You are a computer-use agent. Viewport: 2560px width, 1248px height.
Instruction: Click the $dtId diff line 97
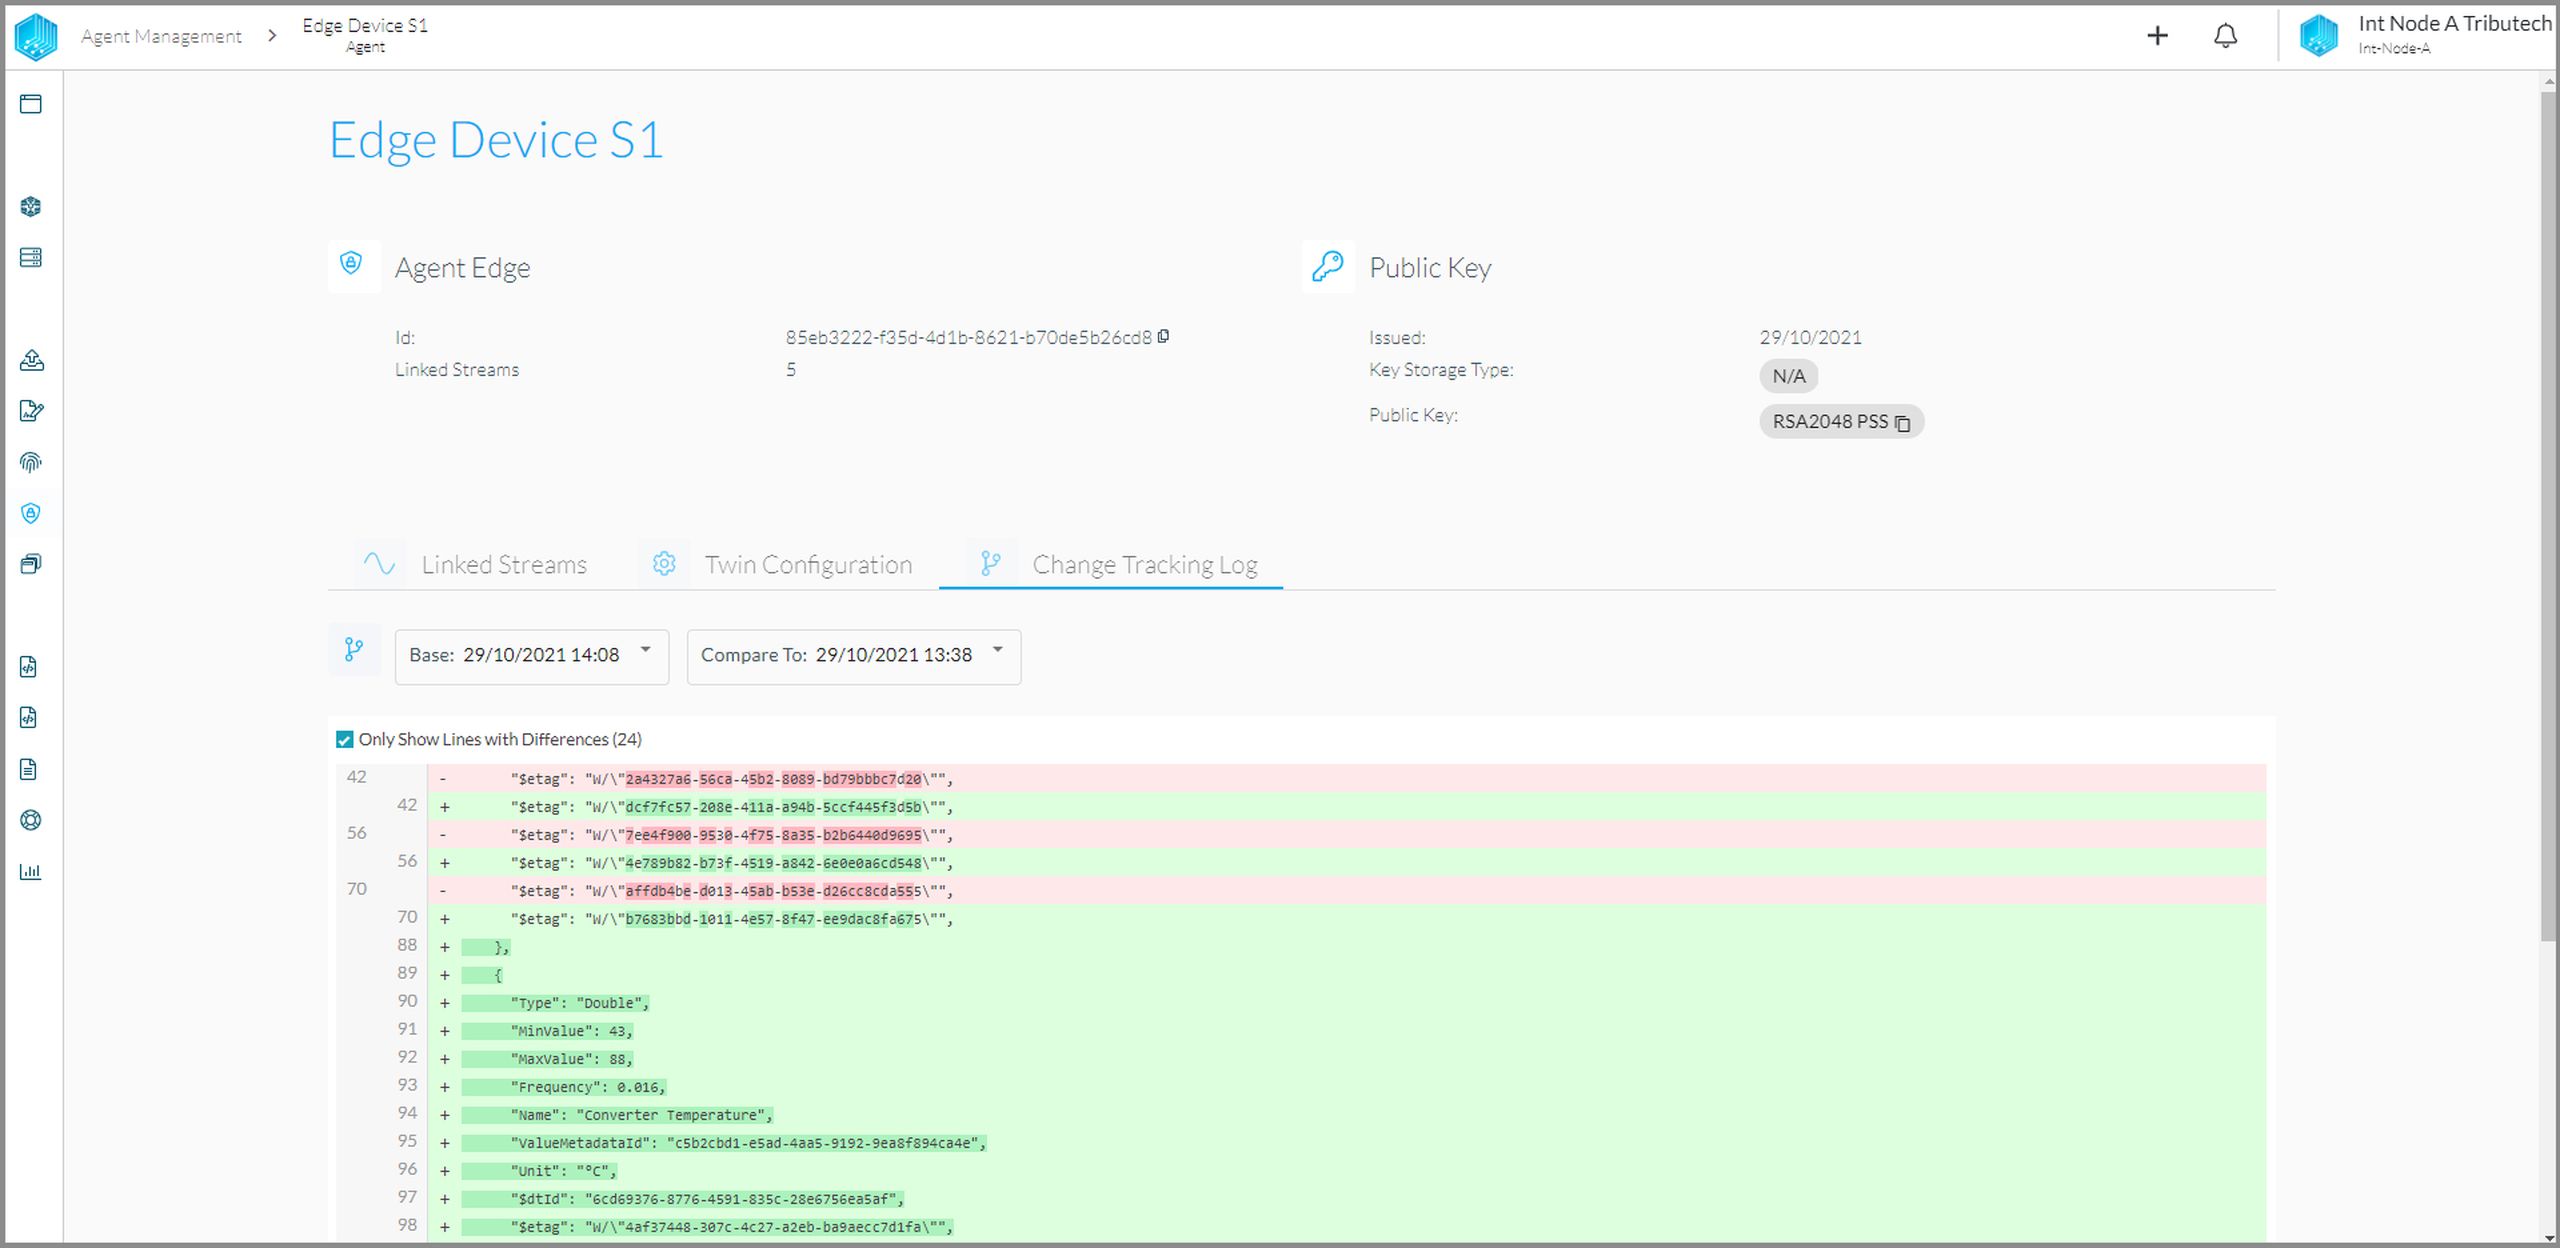[x=1300, y=1199]
